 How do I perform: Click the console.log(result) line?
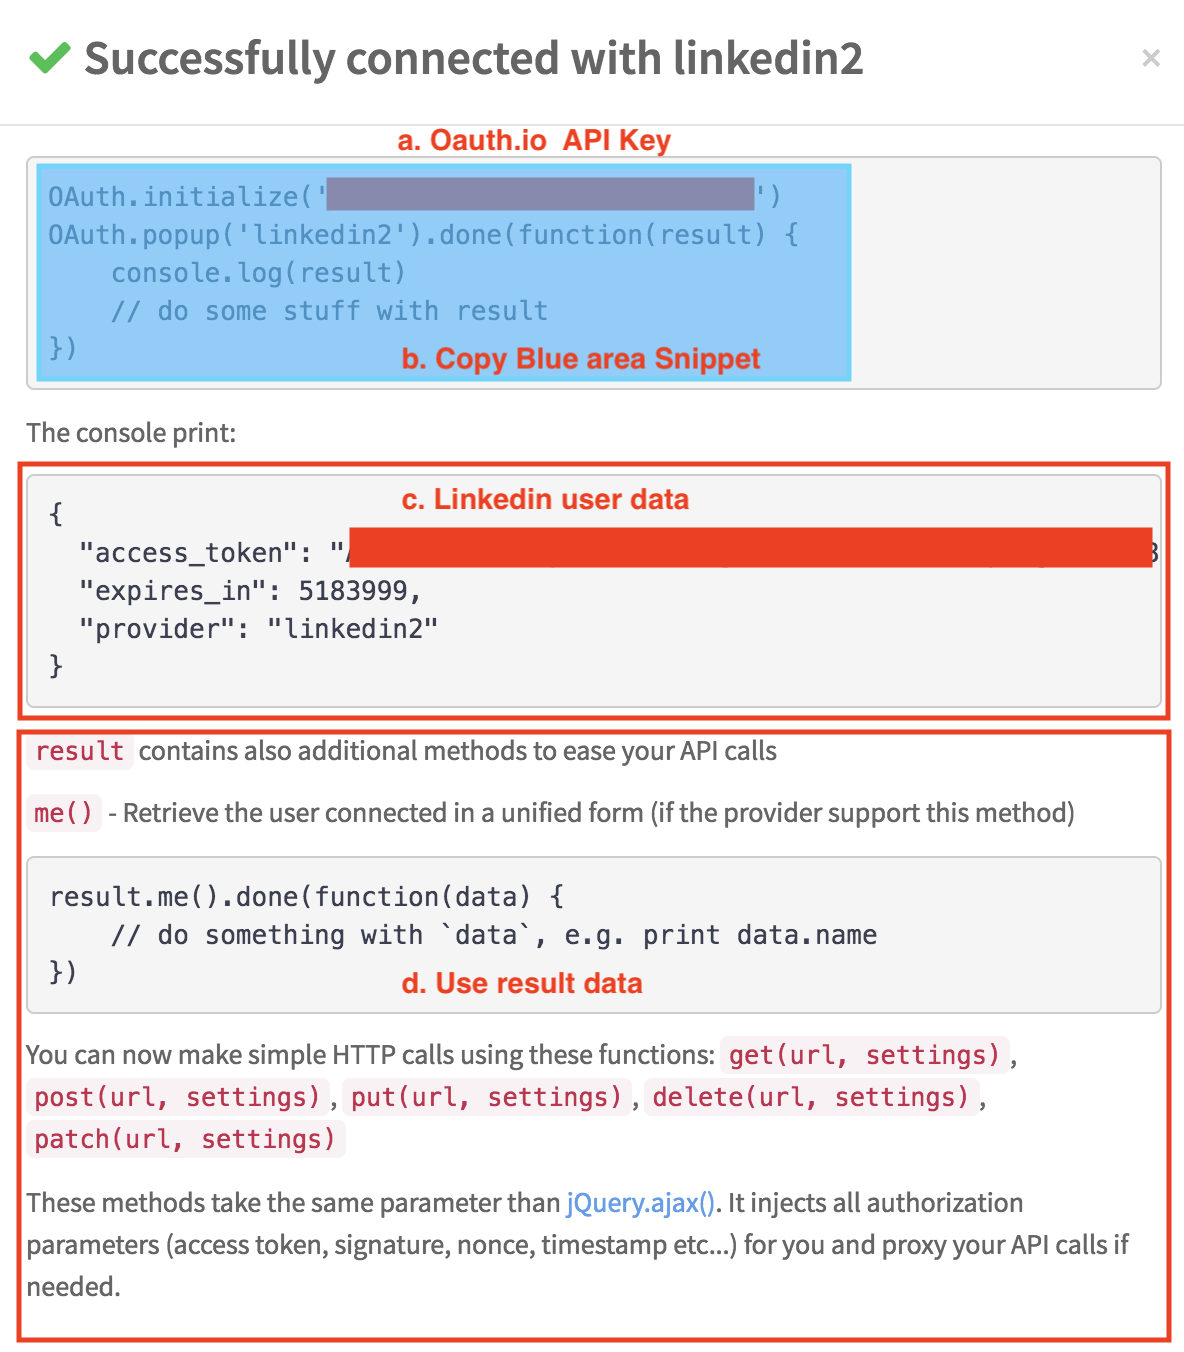point(258,273)
